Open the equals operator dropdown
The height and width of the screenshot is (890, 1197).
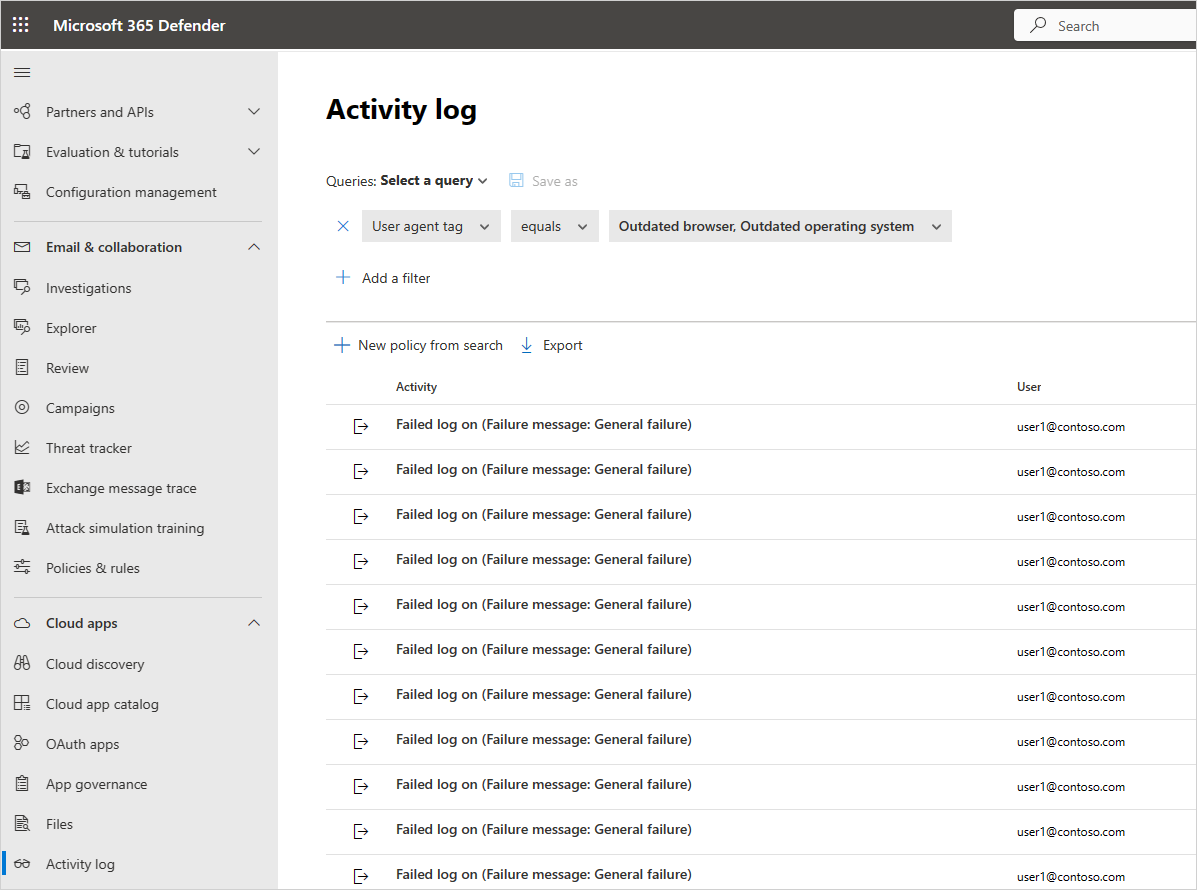click(554, 226)
